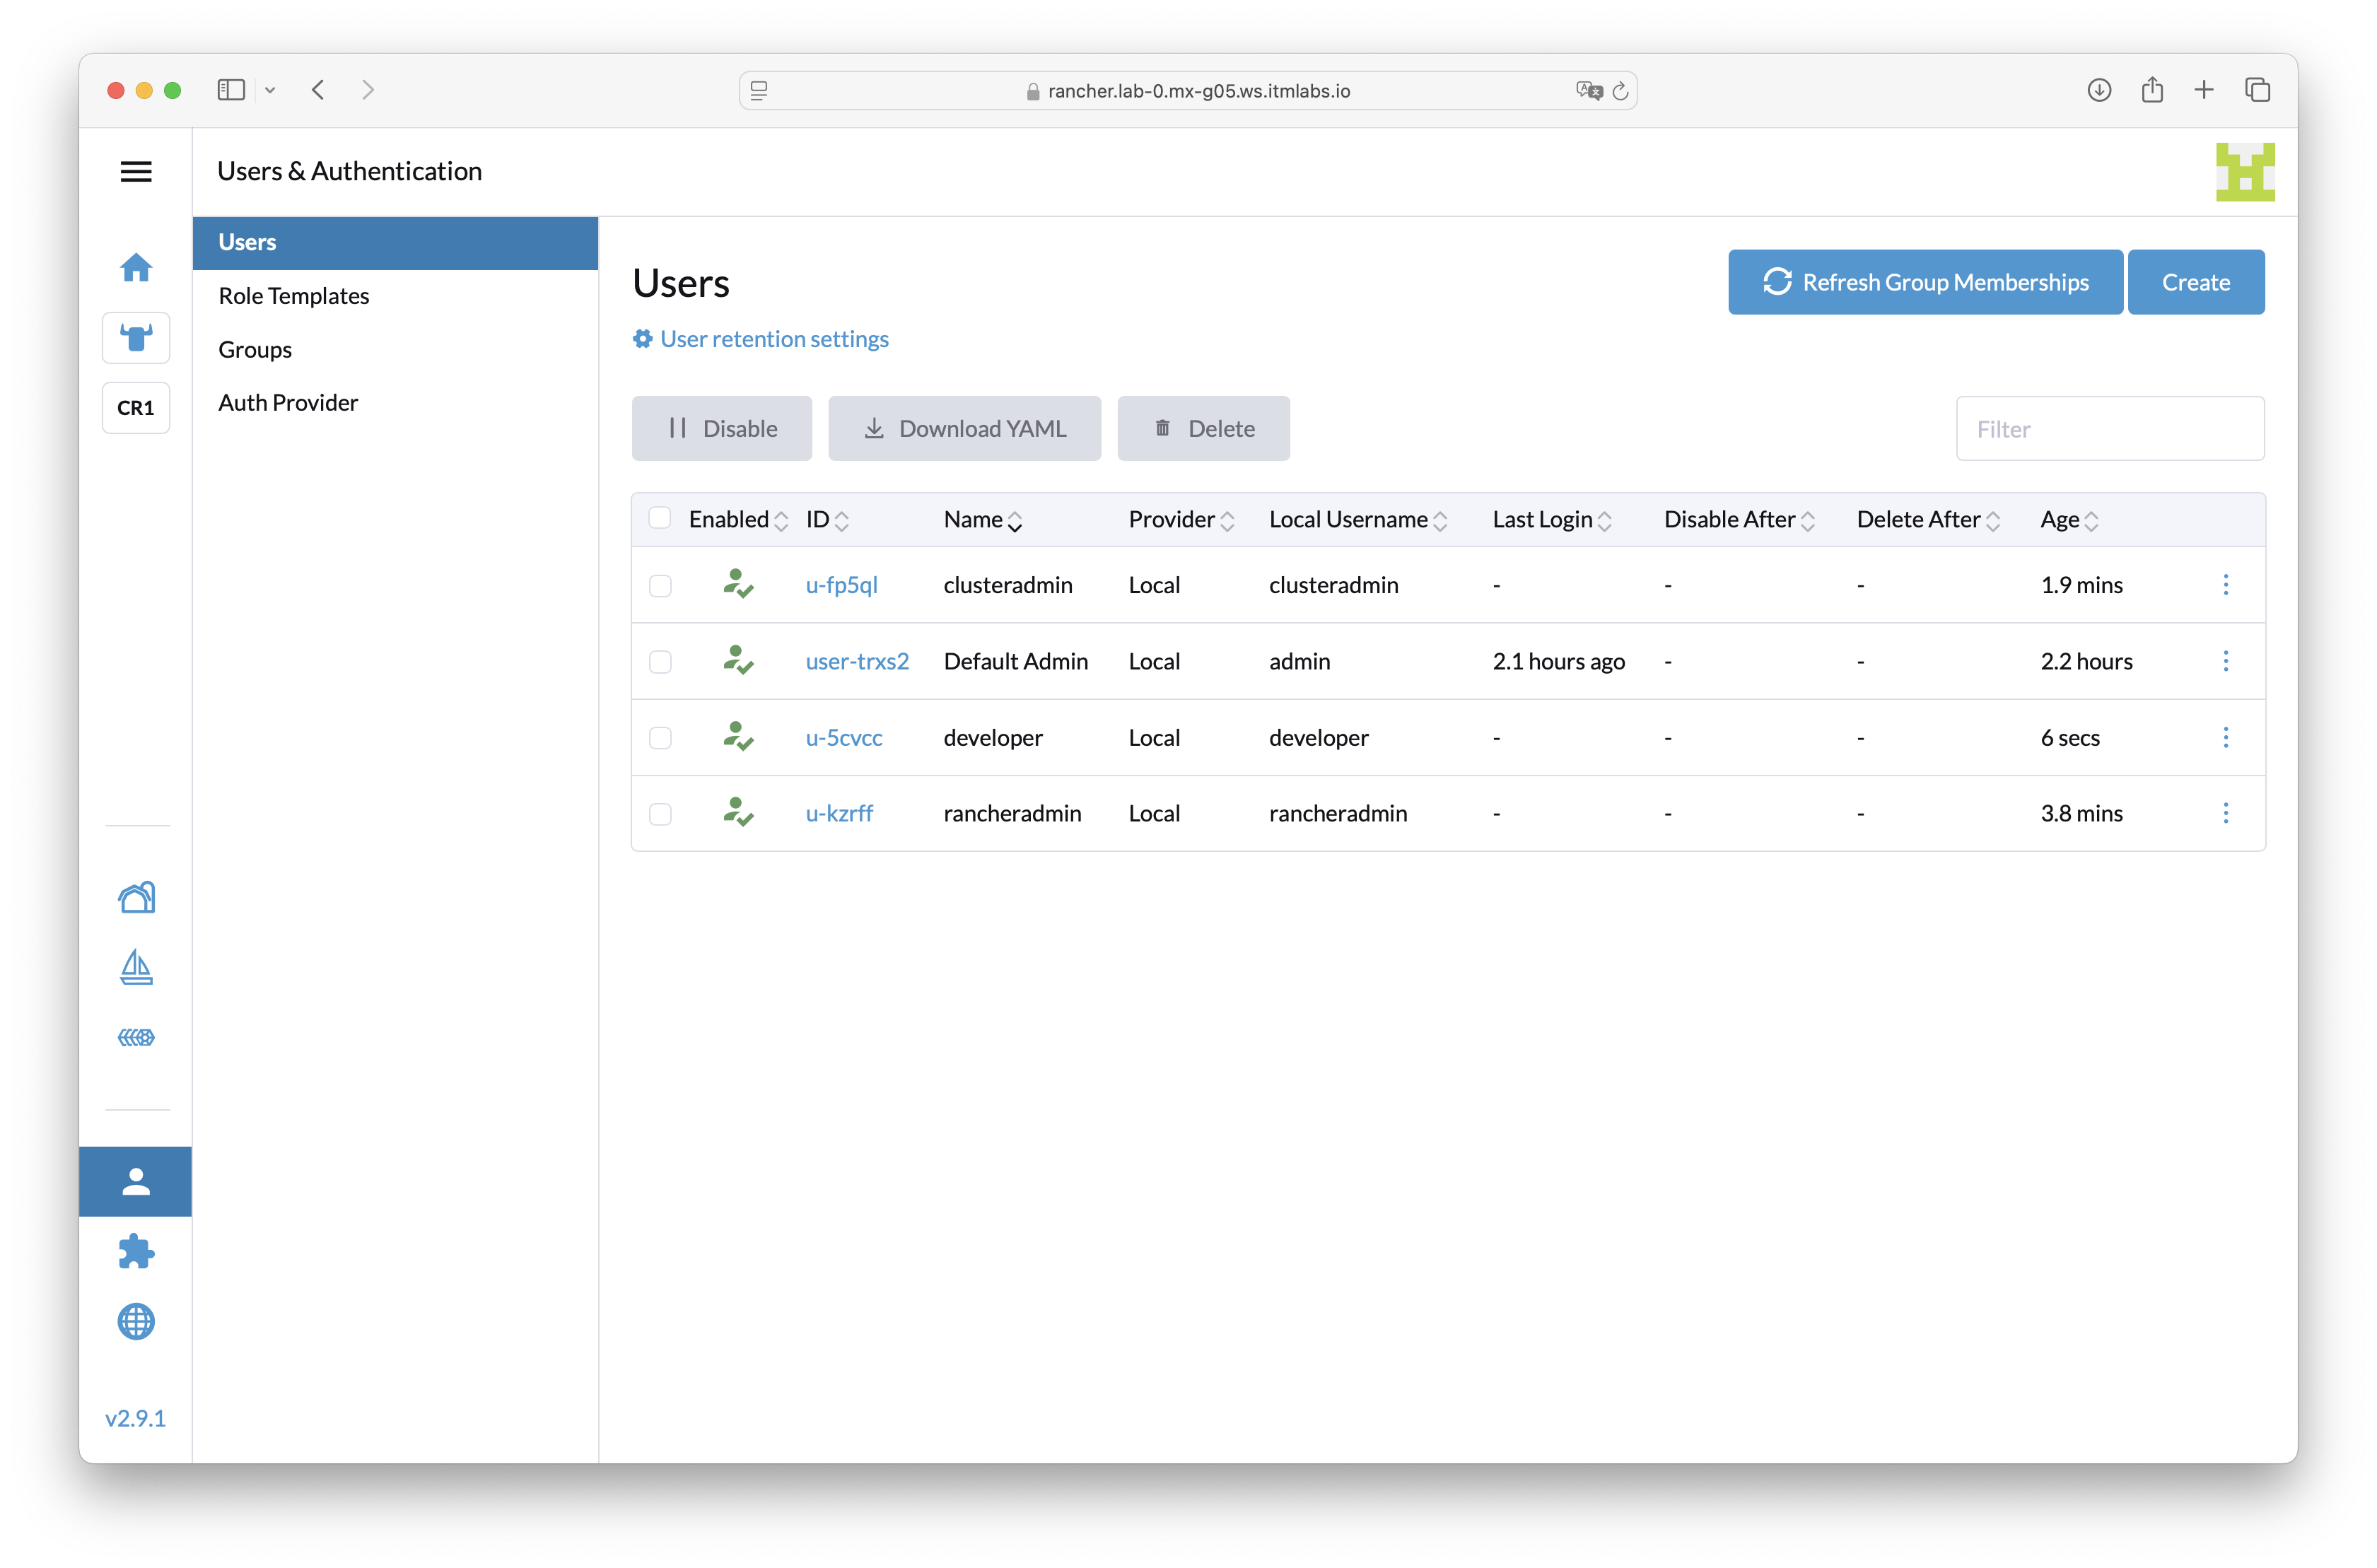Open the Global Settings globe icon

136,1322
